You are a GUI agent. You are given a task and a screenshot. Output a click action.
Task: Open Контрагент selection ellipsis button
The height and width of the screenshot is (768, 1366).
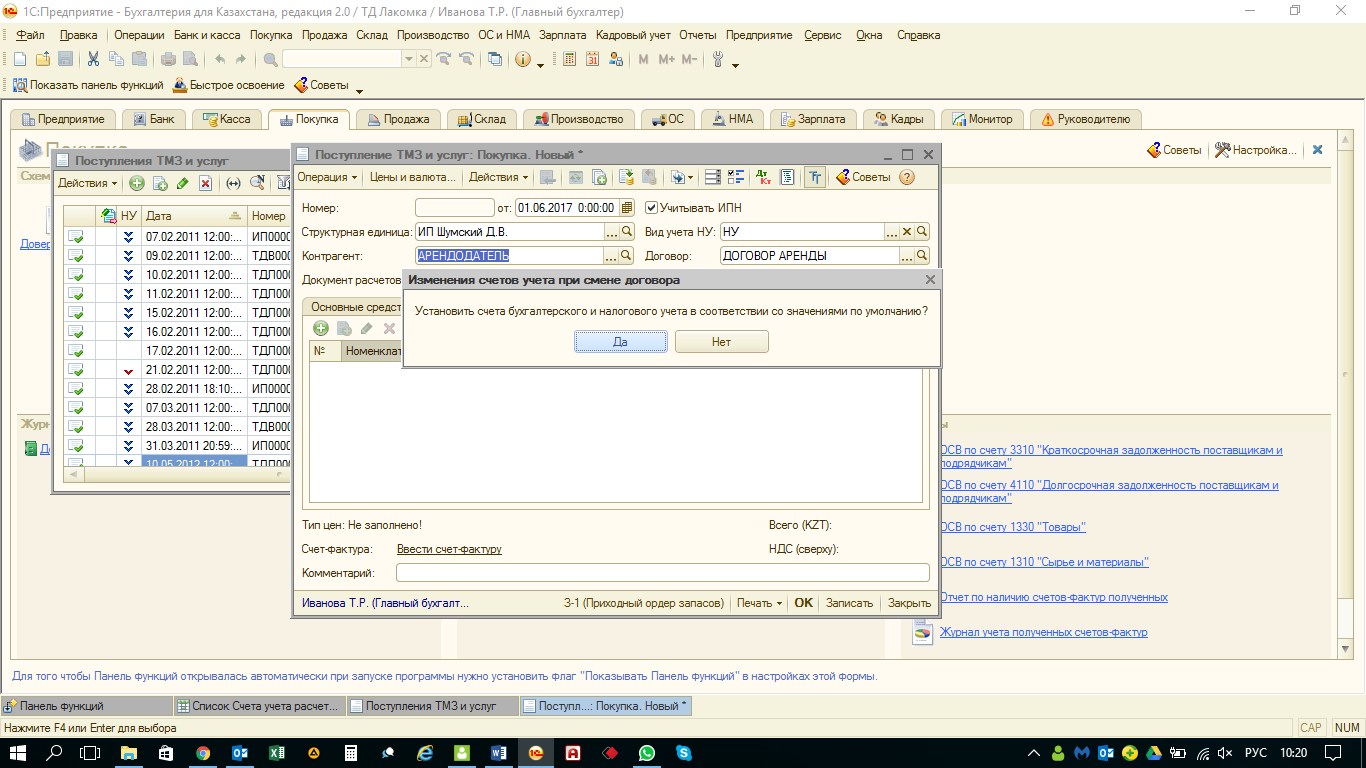pyautogui.click(x=612, y=256)
